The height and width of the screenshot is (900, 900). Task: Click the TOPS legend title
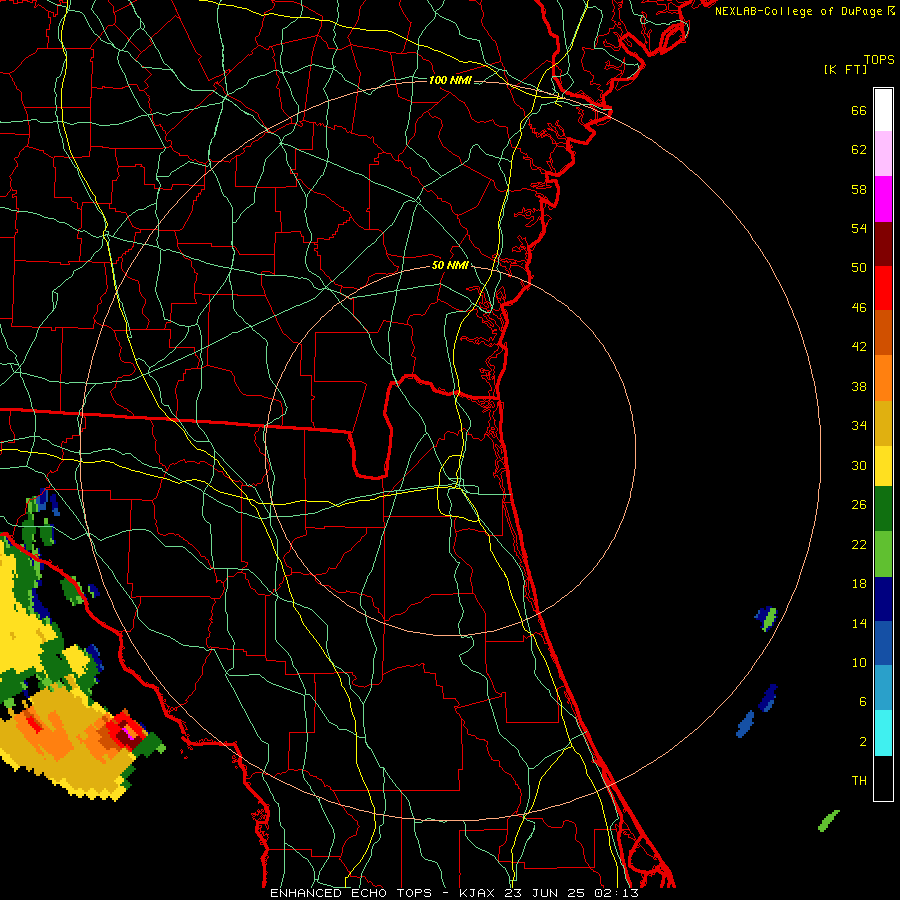pyautogui.click(x=879, y=60)
